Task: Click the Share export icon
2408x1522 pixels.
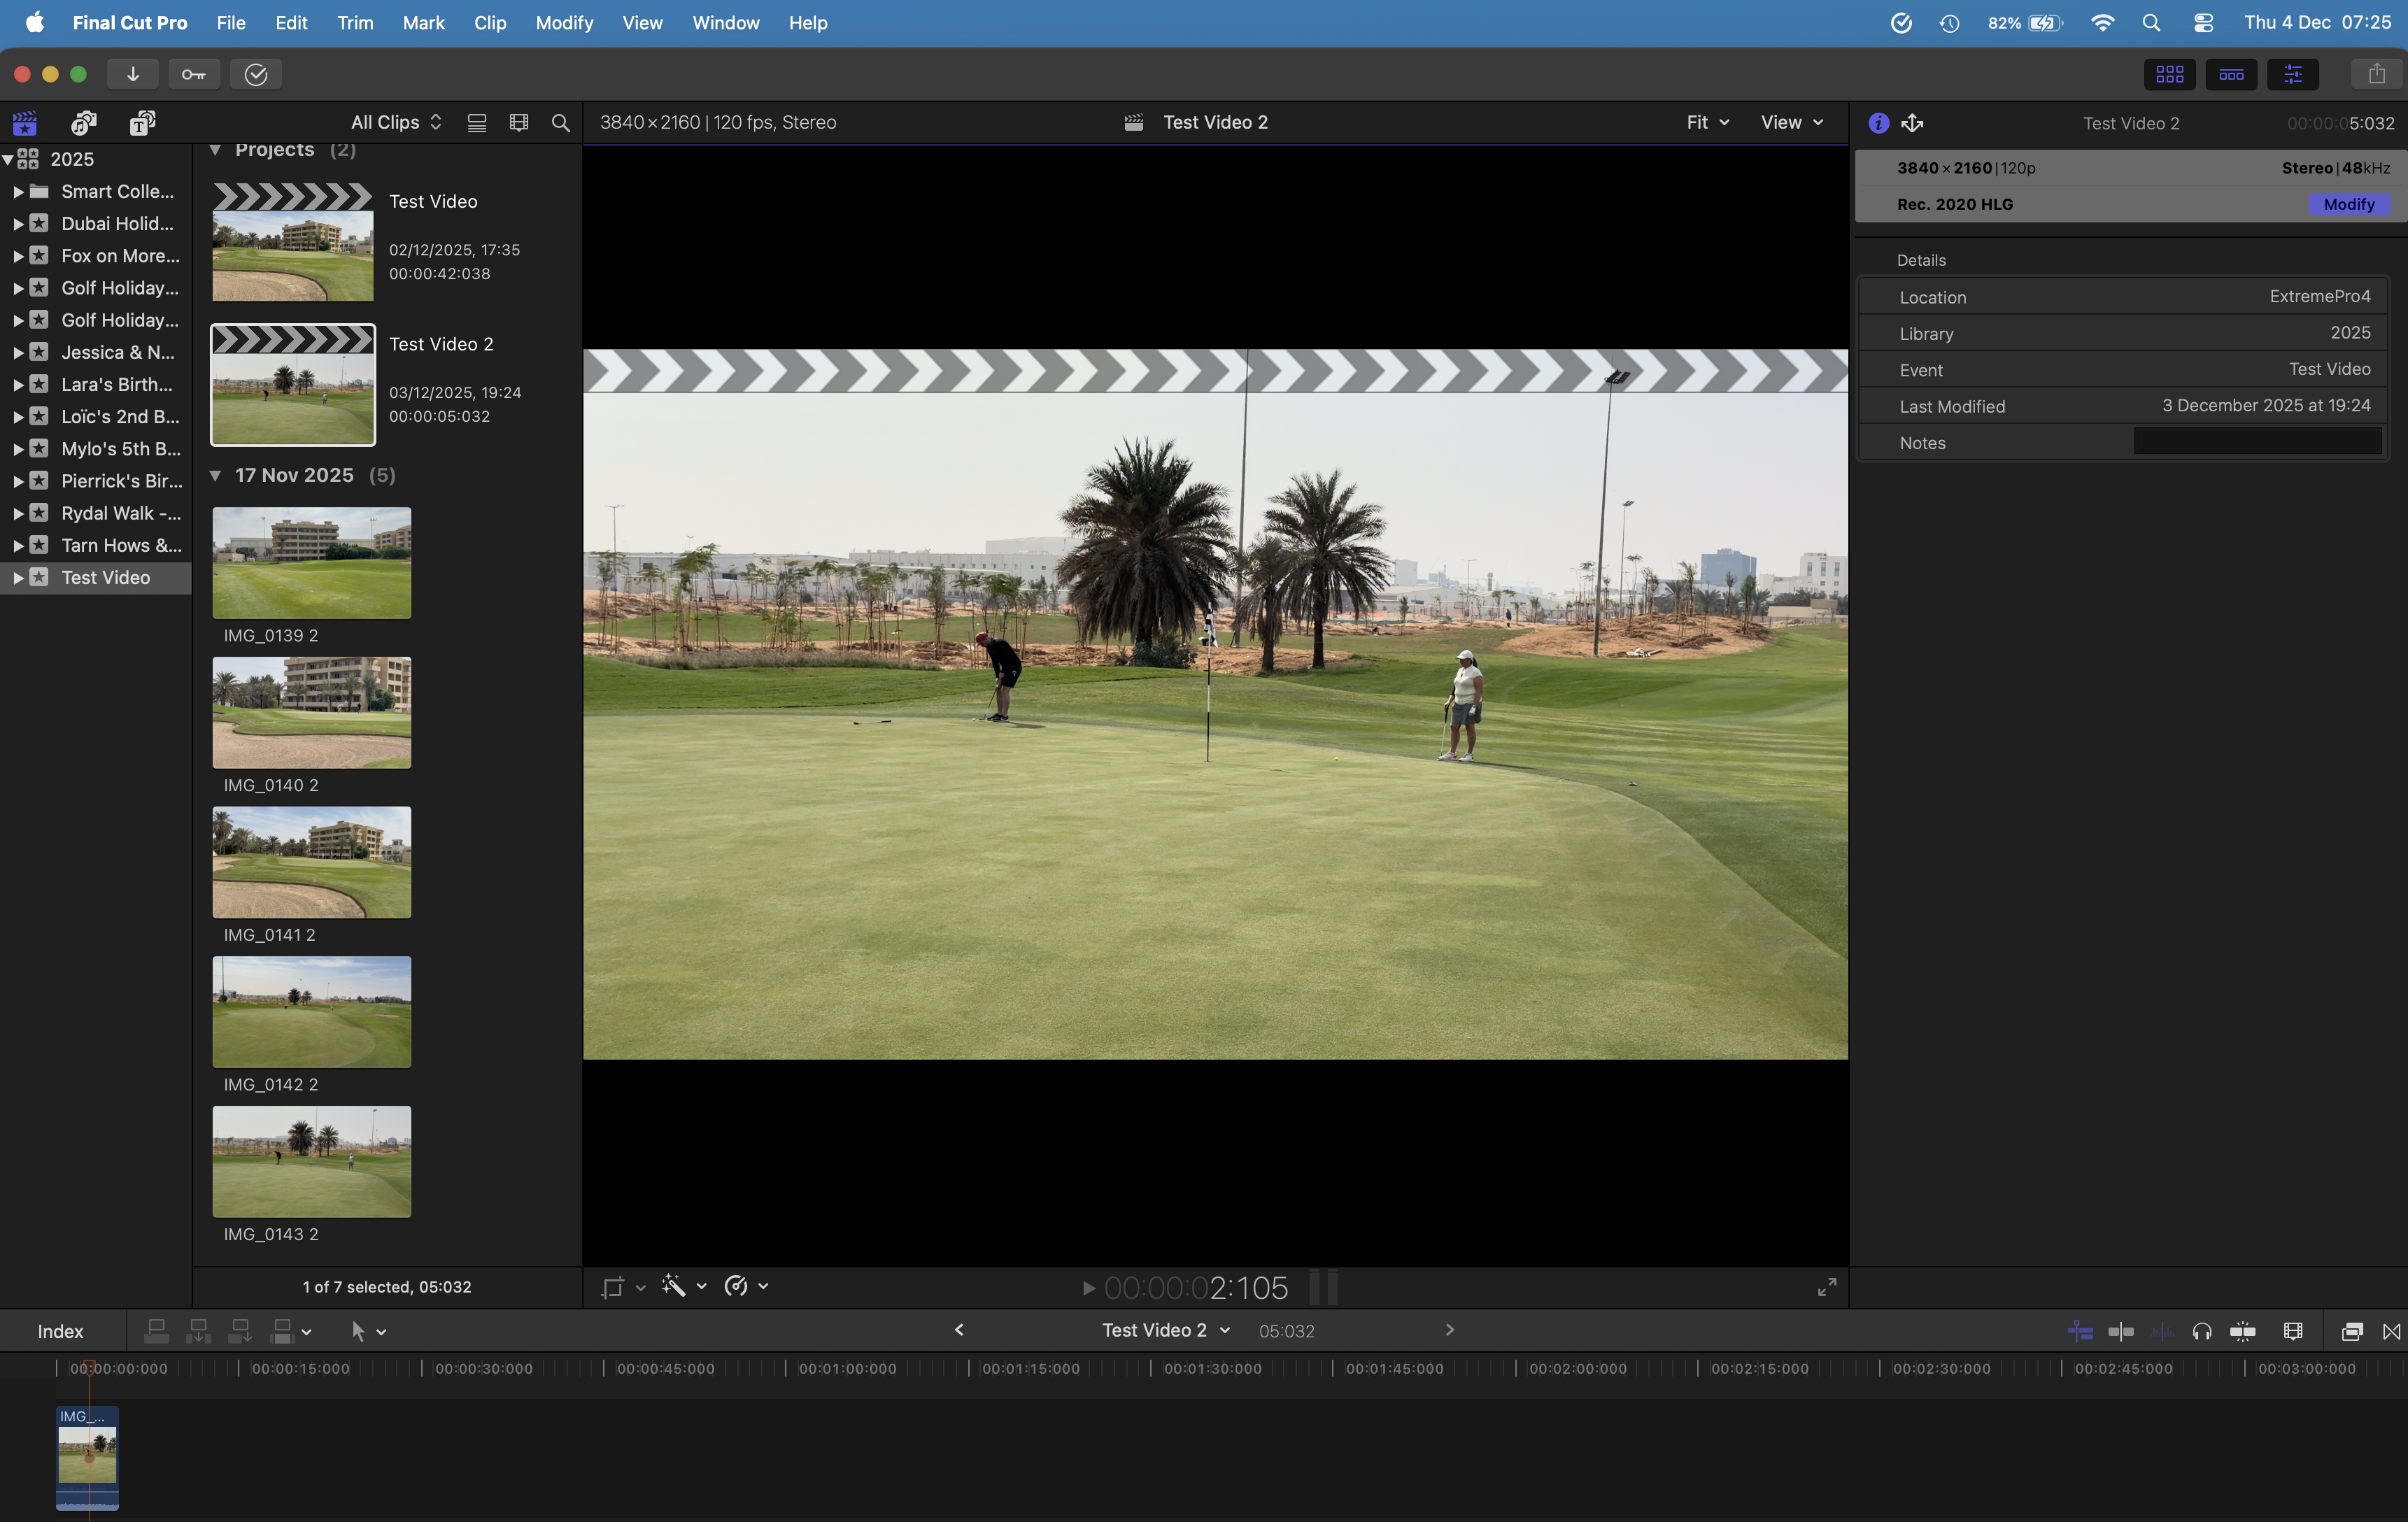Action: (x=2376, y=74)
